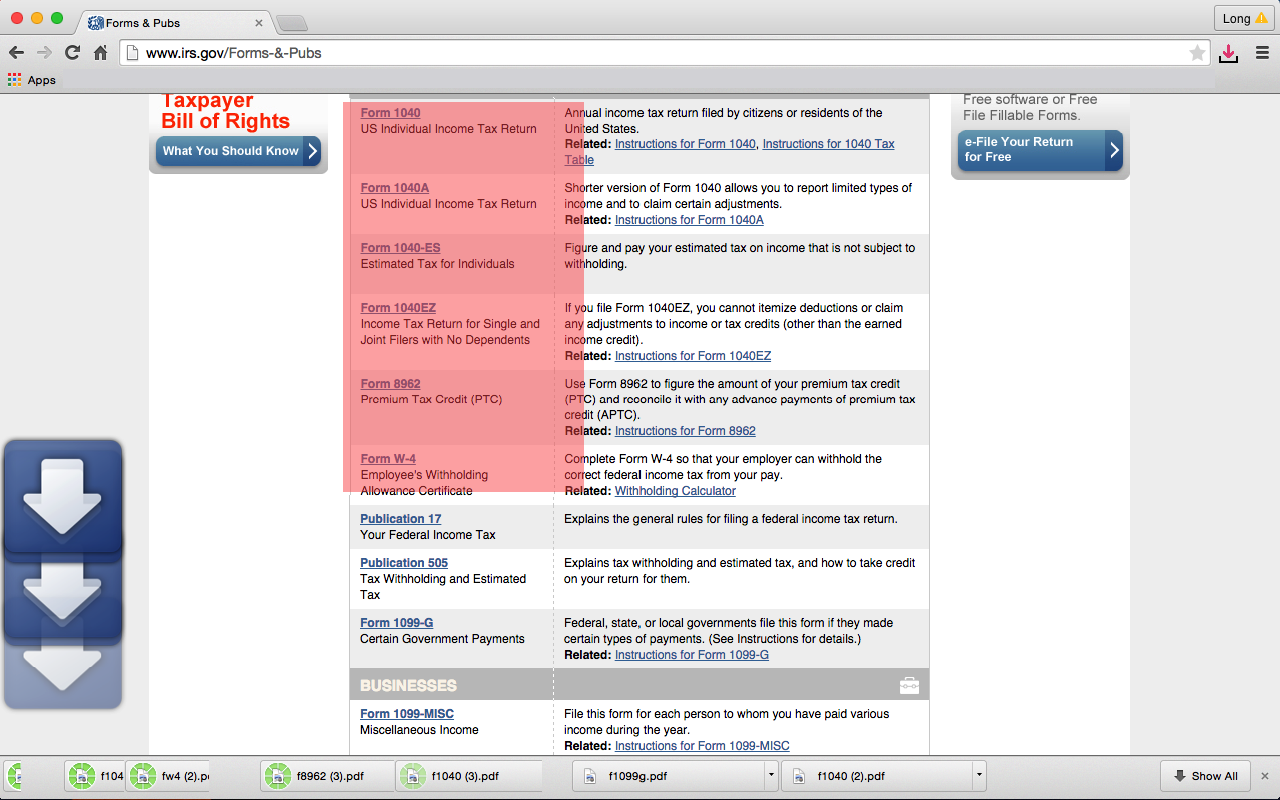The height and width of the screenshot is (800, 1280).
Task: Open f1040 (2).pdf download options arrow
Action: click(x=979, y=775)
